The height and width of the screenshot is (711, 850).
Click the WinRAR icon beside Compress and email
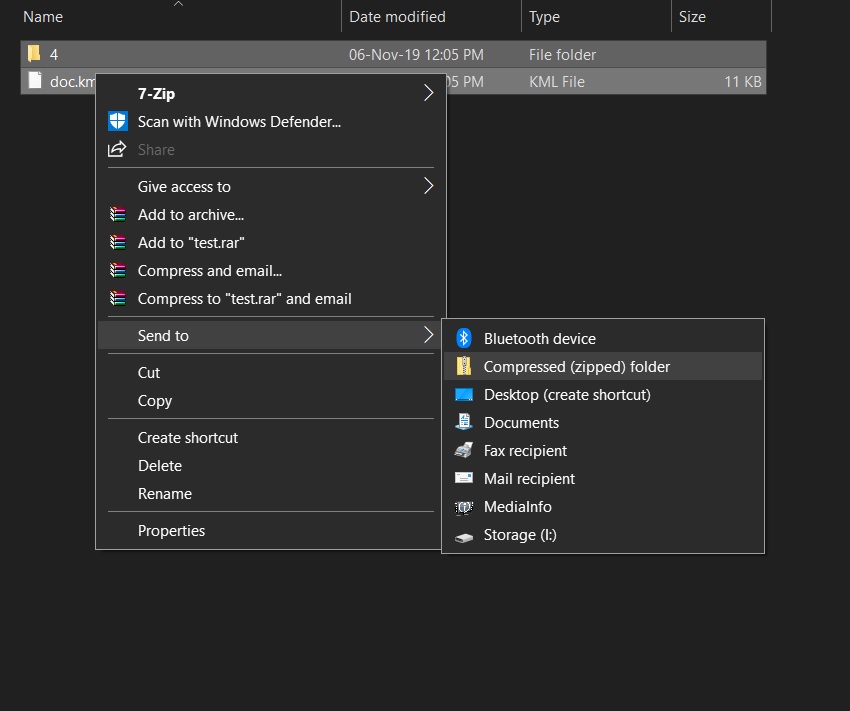(x=118, y=270)
